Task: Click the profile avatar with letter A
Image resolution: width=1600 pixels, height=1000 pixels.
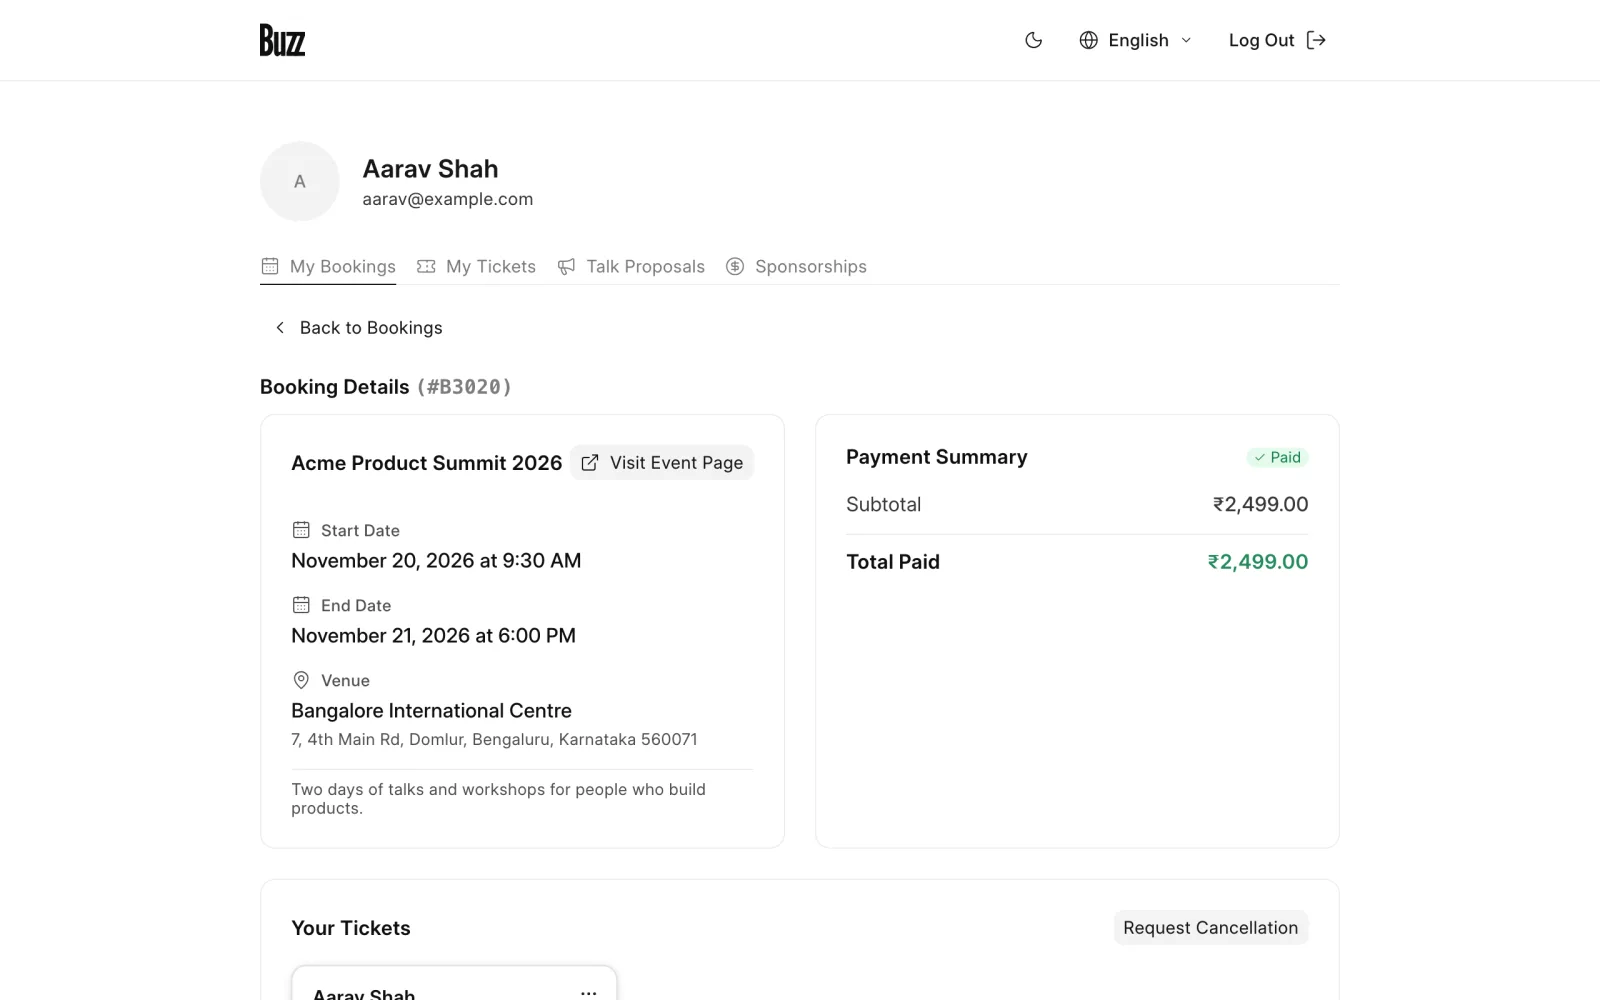Action: [x=300, y=181]
